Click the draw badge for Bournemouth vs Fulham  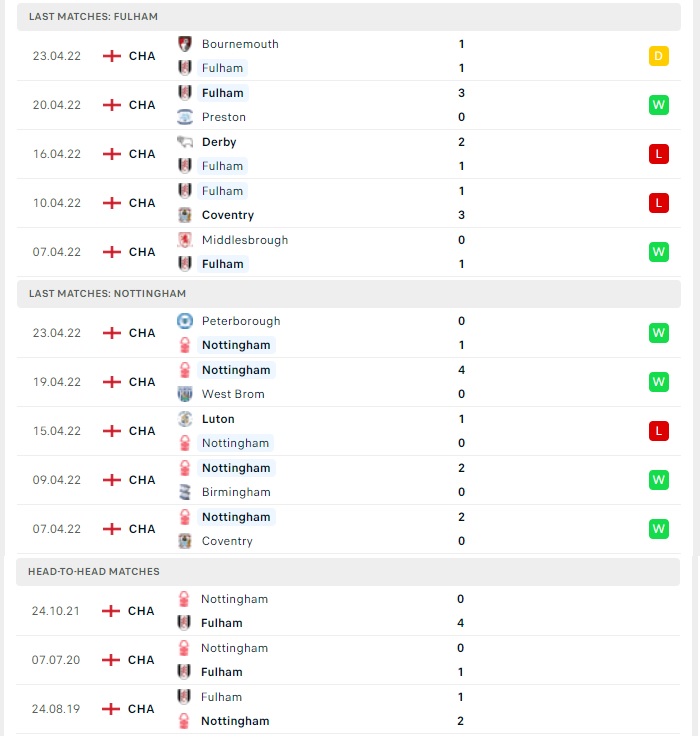pos(658,56)
